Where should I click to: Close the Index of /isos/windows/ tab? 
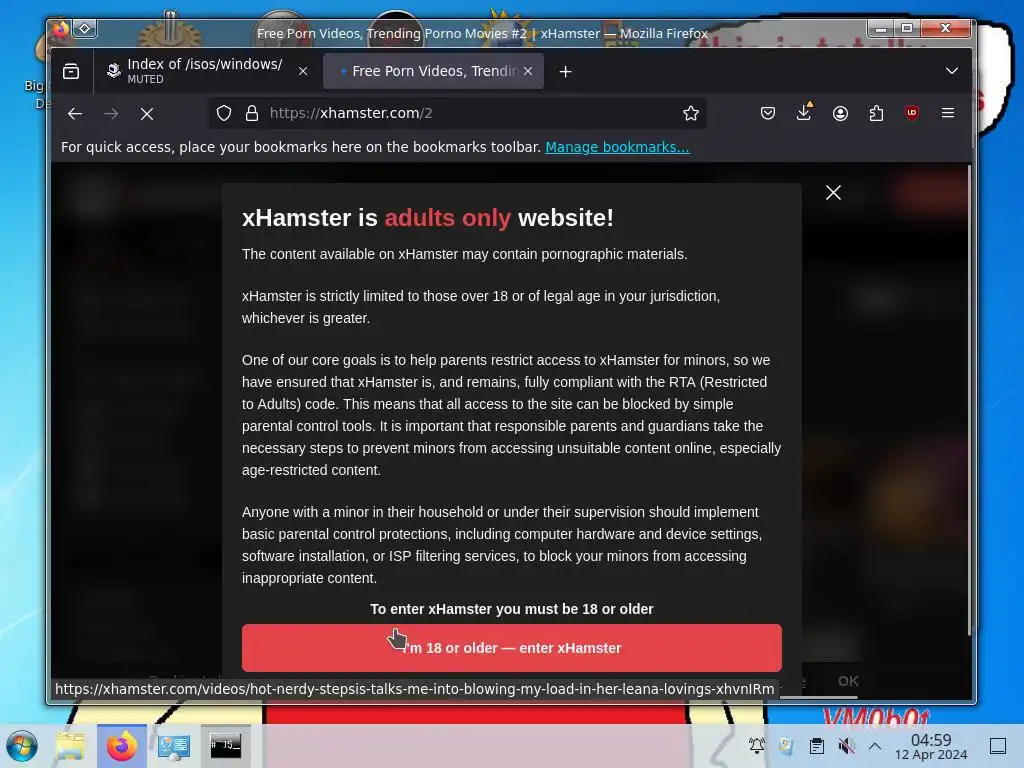tap(303, 71)
